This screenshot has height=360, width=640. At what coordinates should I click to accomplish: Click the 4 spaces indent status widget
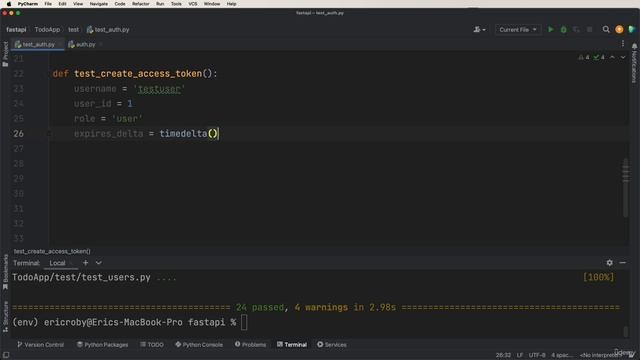[562, 355]
